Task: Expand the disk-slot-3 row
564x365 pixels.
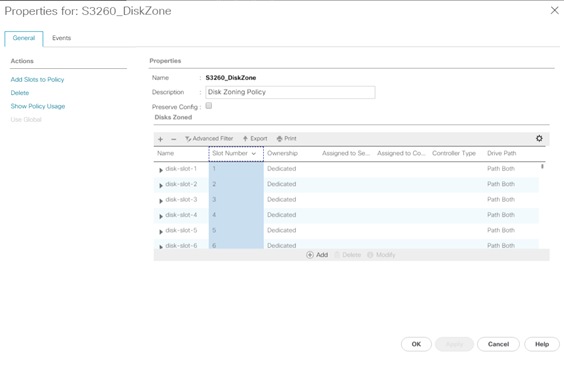Action: point(161,201)
